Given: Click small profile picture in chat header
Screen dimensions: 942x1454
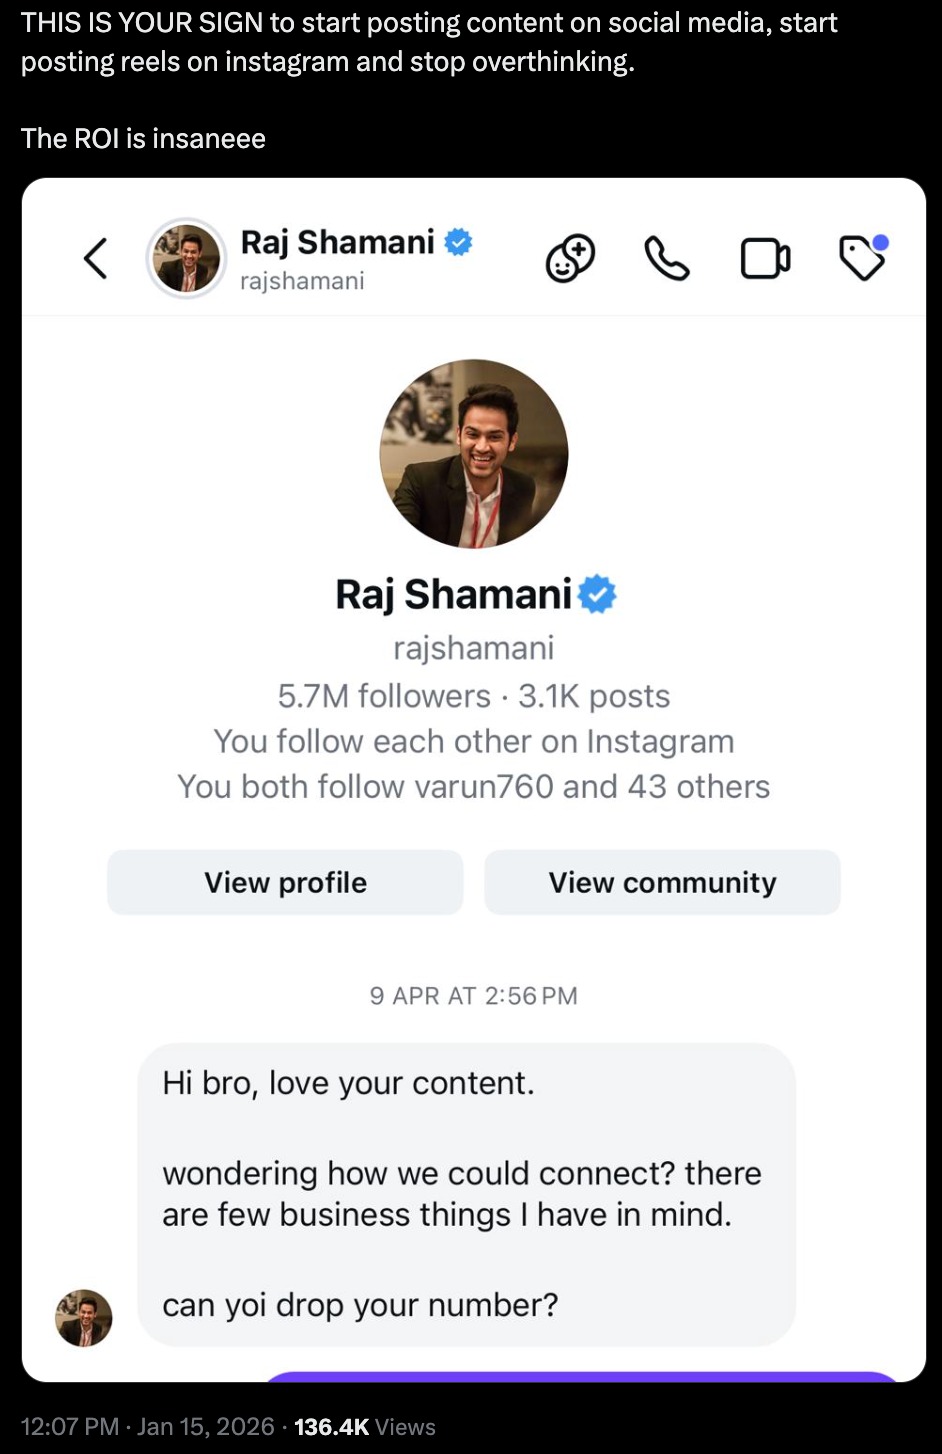Looking at the screenshot, I should [x=187, y=258].
